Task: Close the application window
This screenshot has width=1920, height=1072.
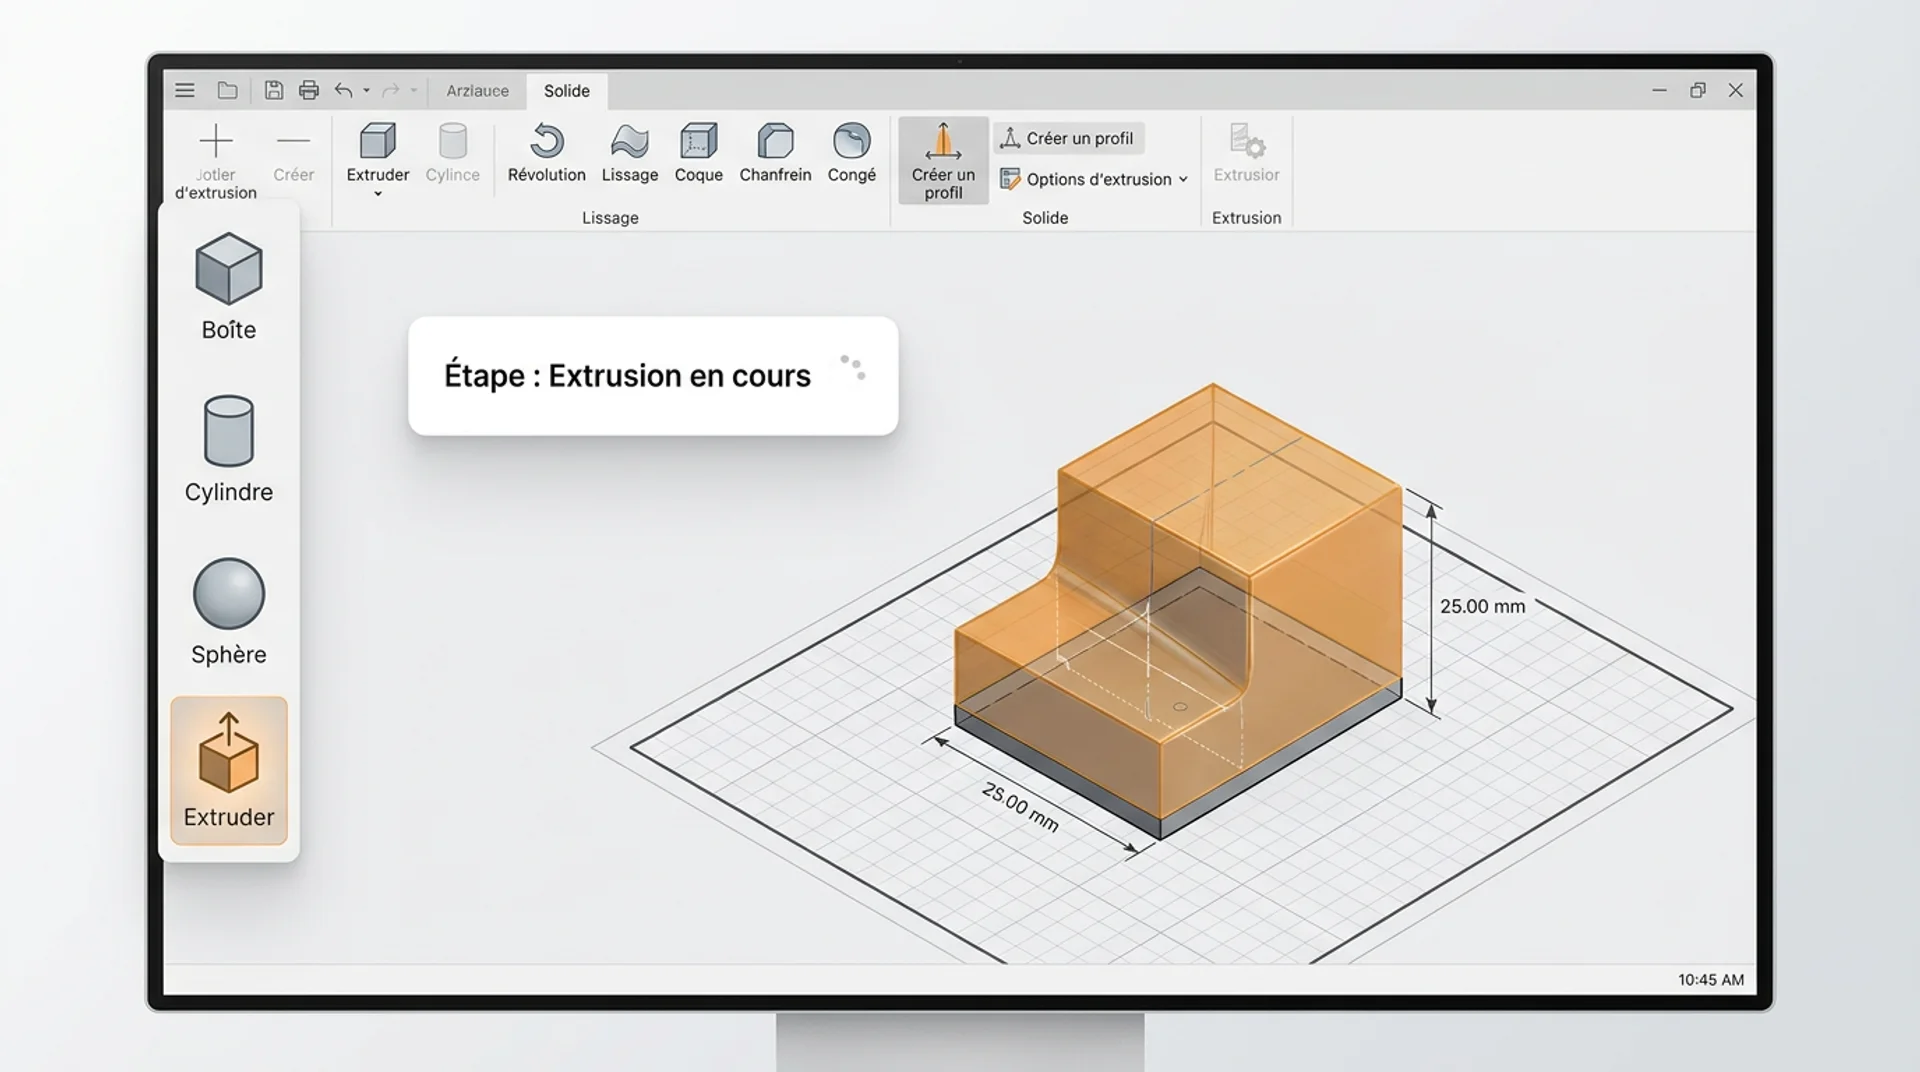Action: point(1736,90)
